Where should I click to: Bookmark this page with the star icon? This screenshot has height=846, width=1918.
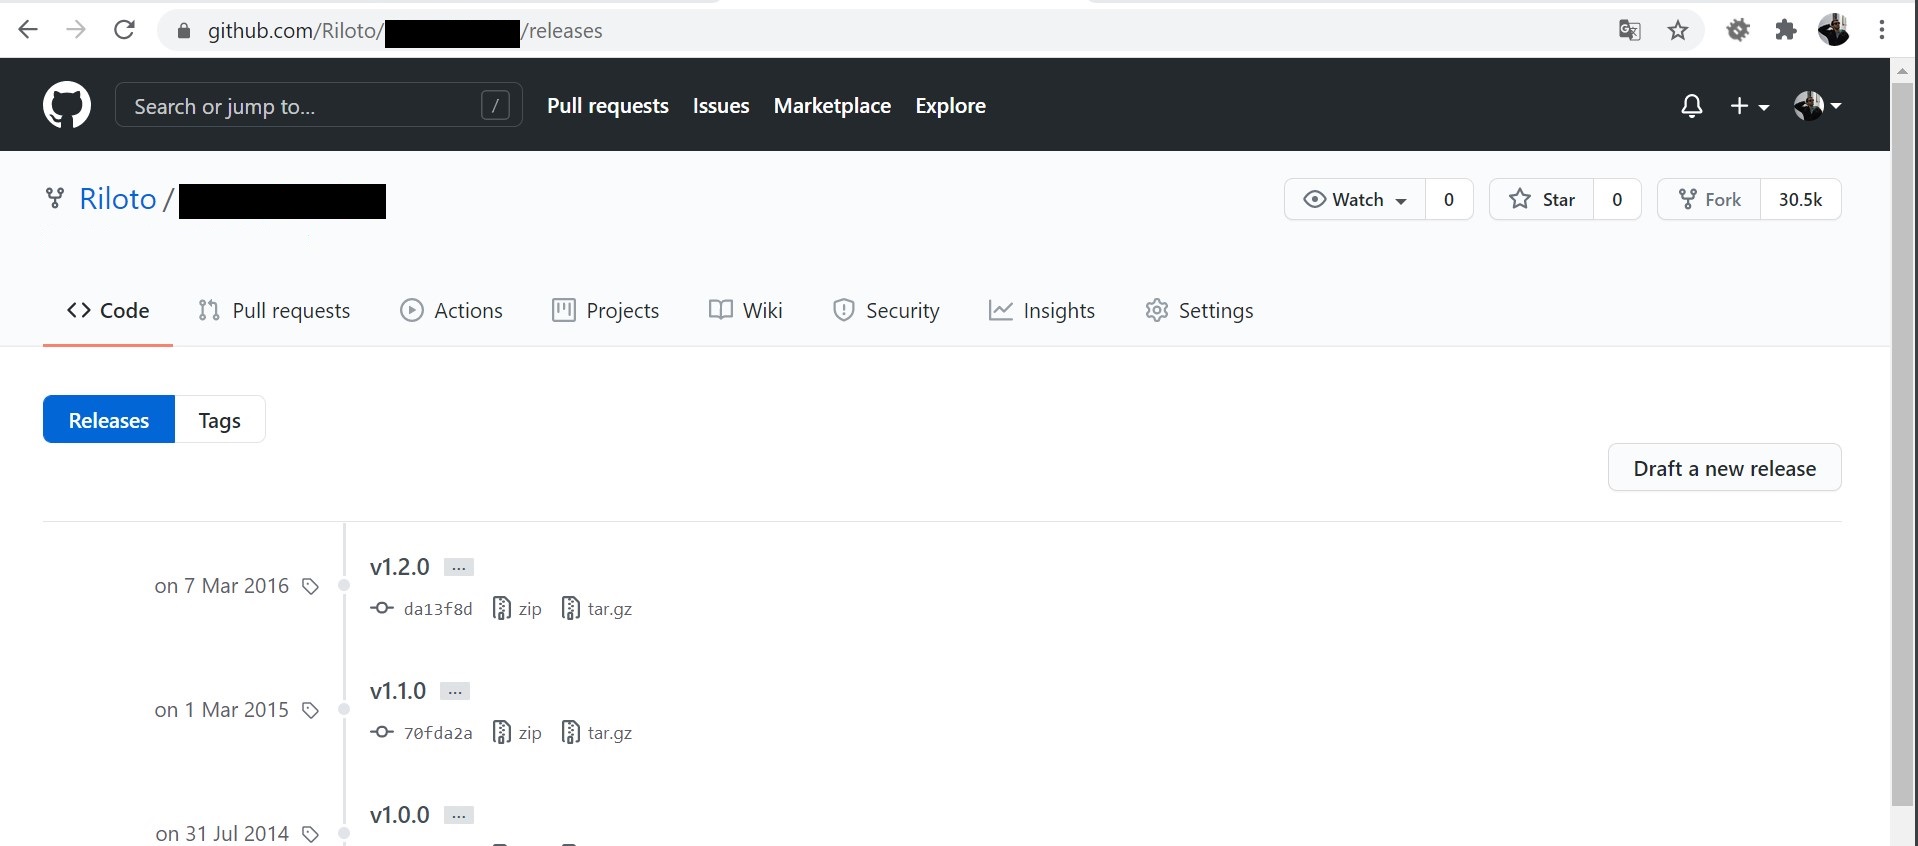click(x=1678, y=31)
